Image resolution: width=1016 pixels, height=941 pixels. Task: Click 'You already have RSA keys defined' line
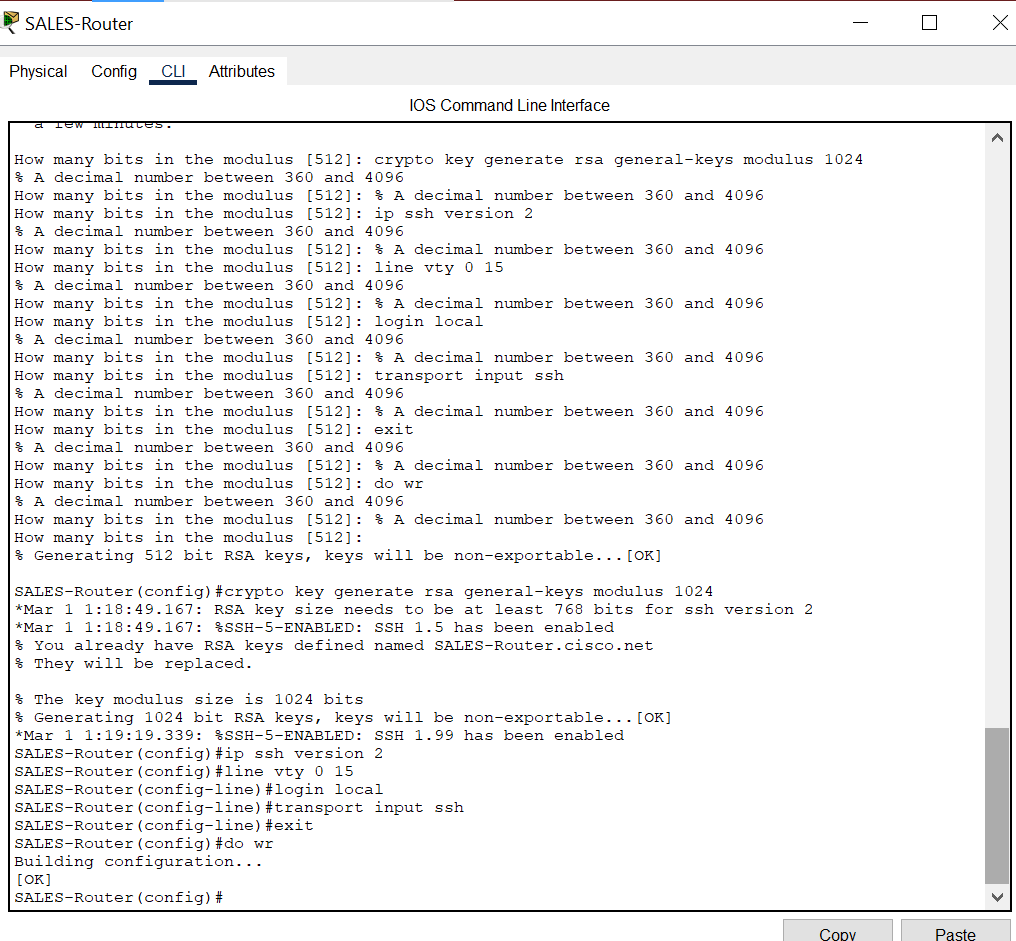pos(334,646)
